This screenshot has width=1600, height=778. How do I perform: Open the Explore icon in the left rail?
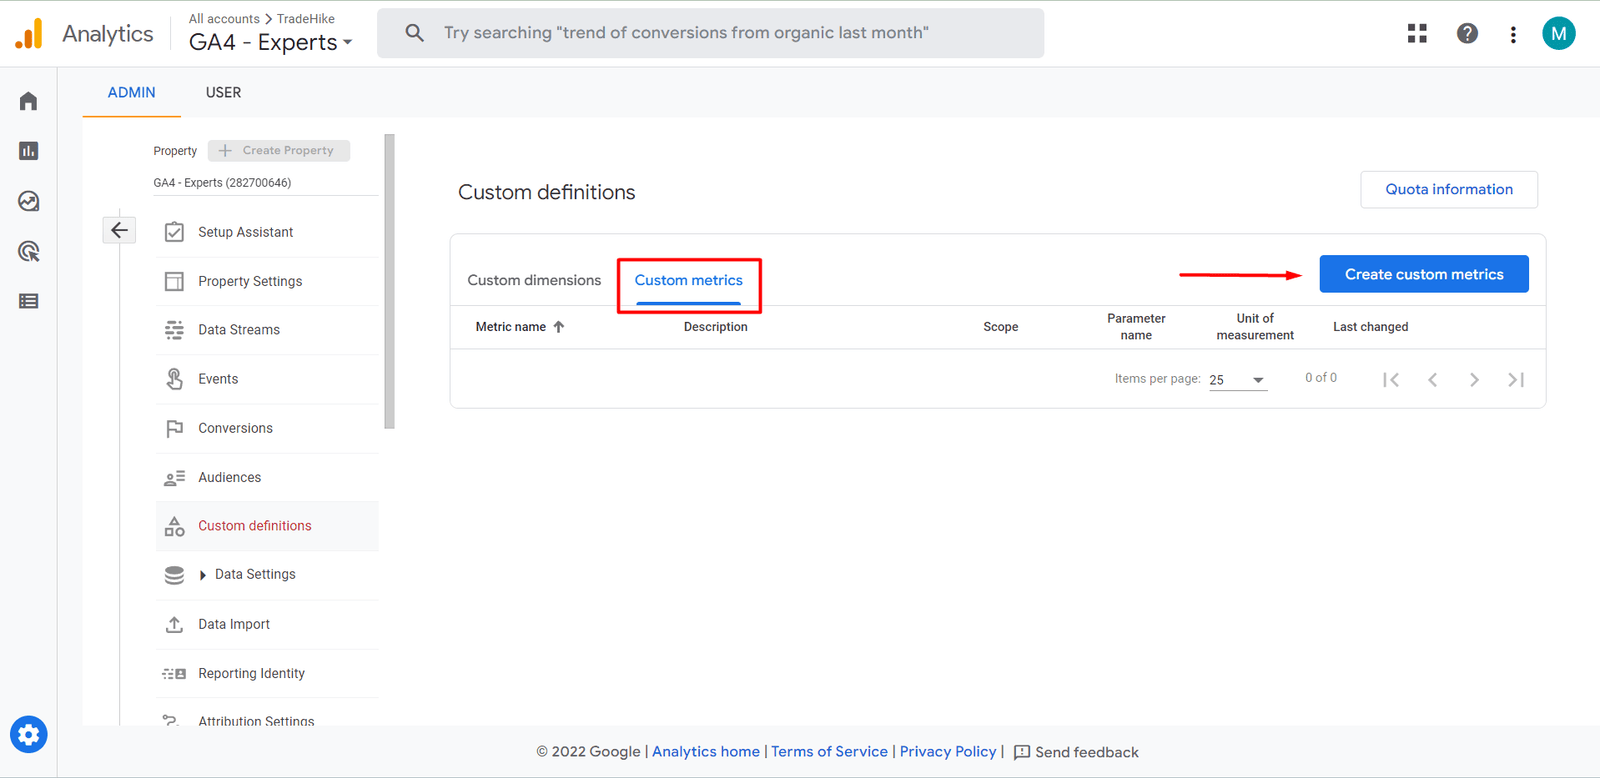(x=28, y=201)
